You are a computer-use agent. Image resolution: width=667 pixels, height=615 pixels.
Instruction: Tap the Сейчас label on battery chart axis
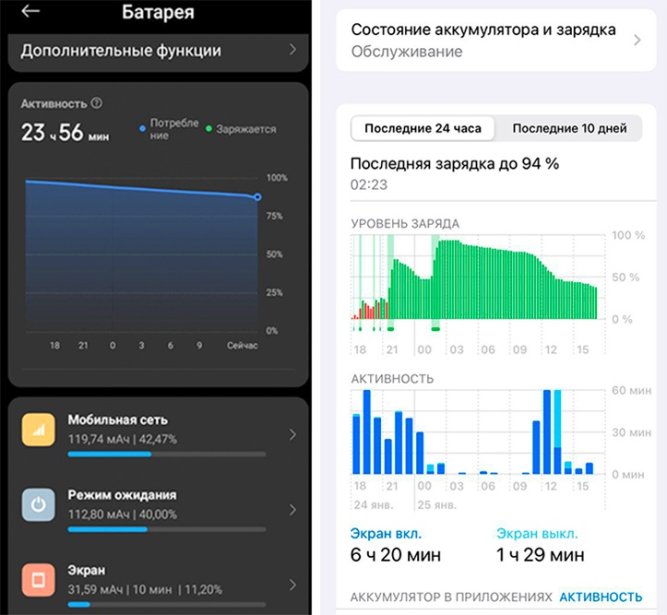coord(242,345)
